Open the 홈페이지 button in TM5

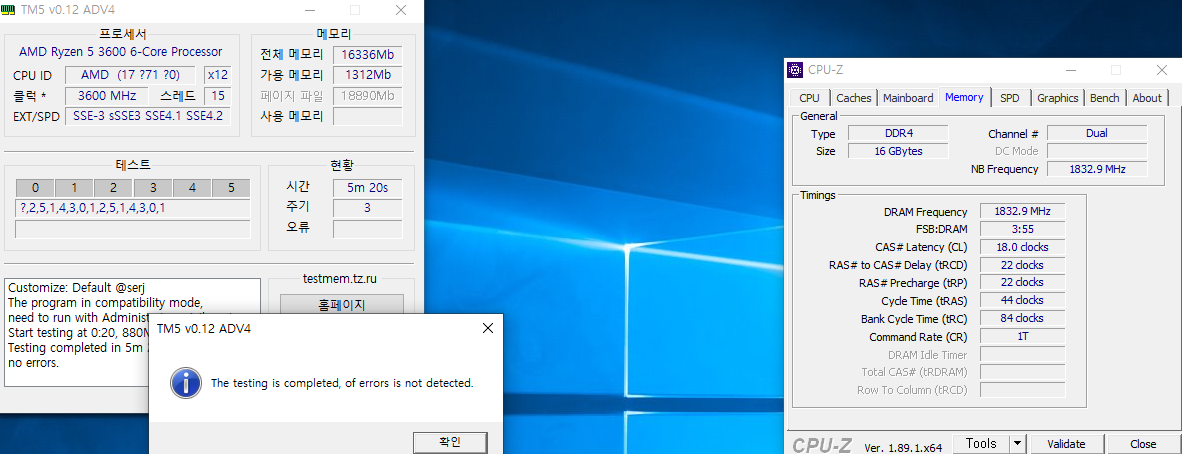[341, 305]
